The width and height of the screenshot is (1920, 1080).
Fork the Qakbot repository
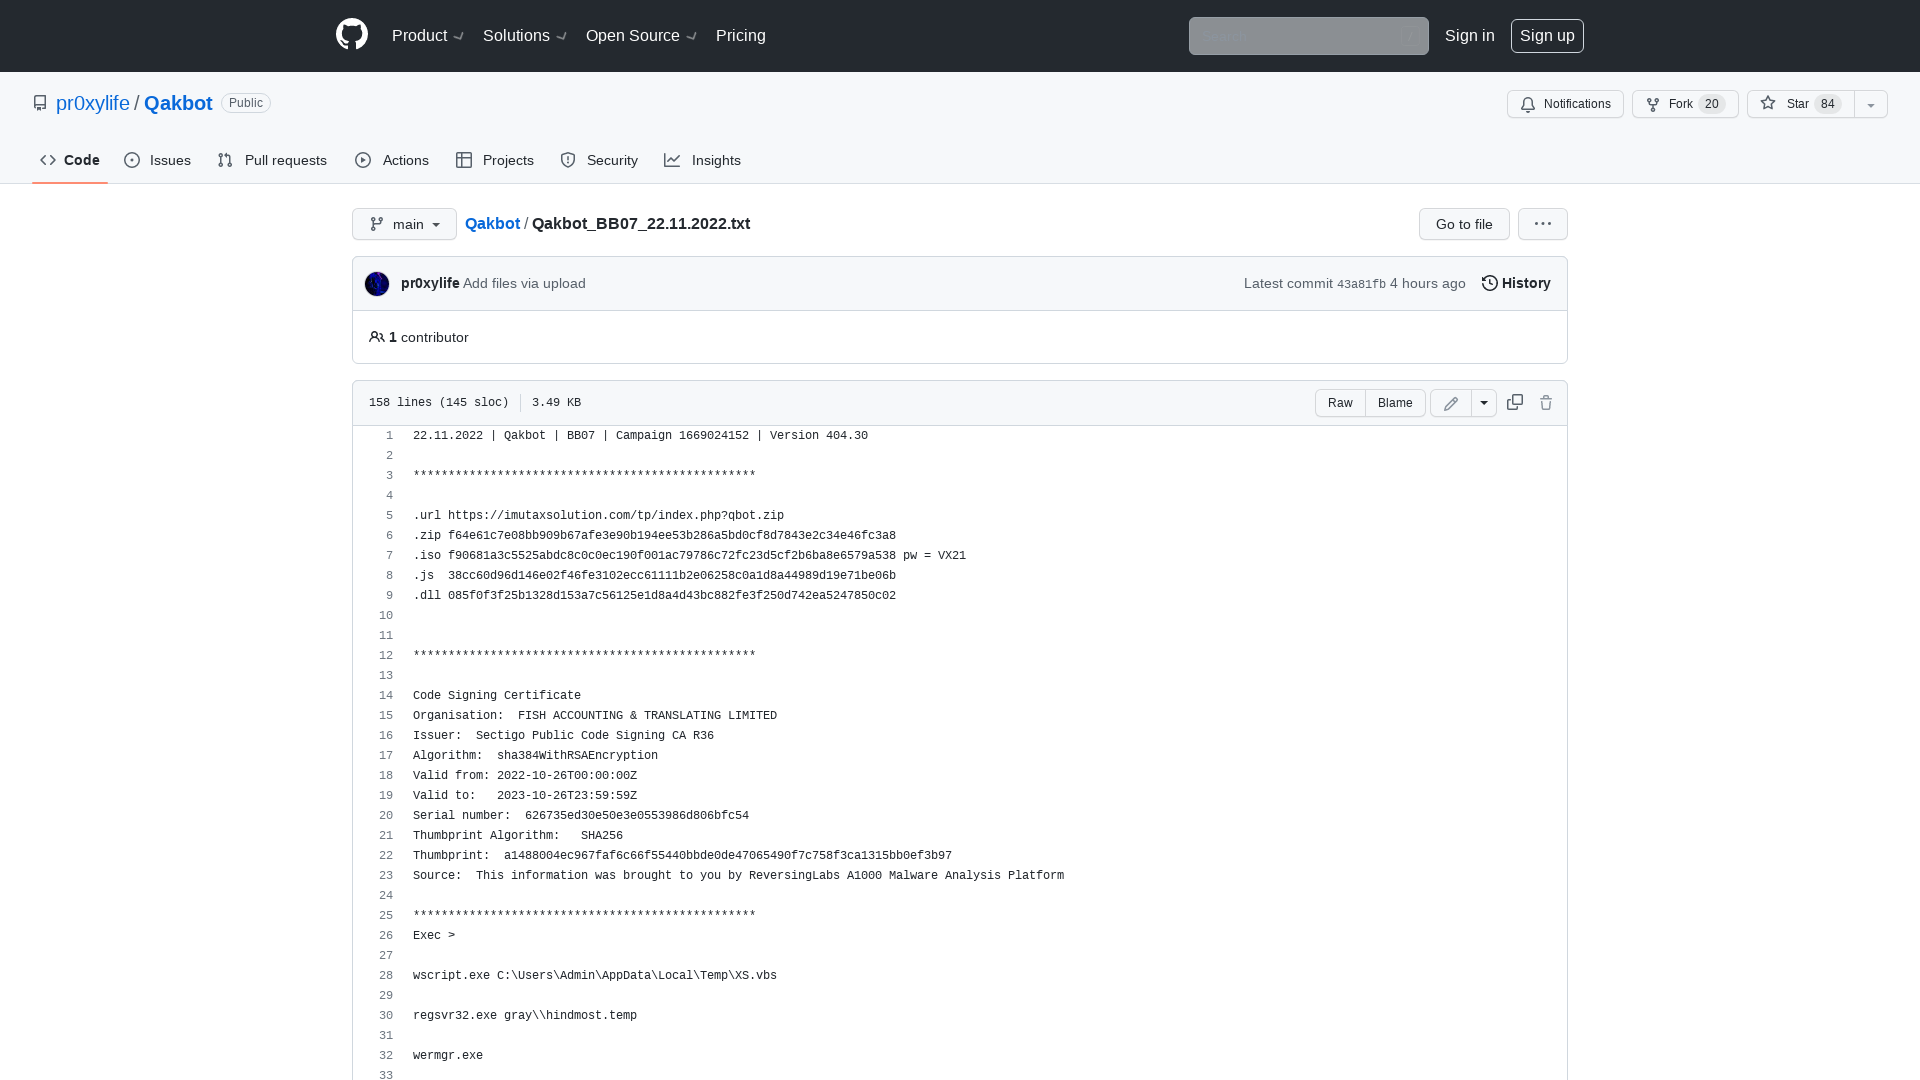[x=1684, y=104]
